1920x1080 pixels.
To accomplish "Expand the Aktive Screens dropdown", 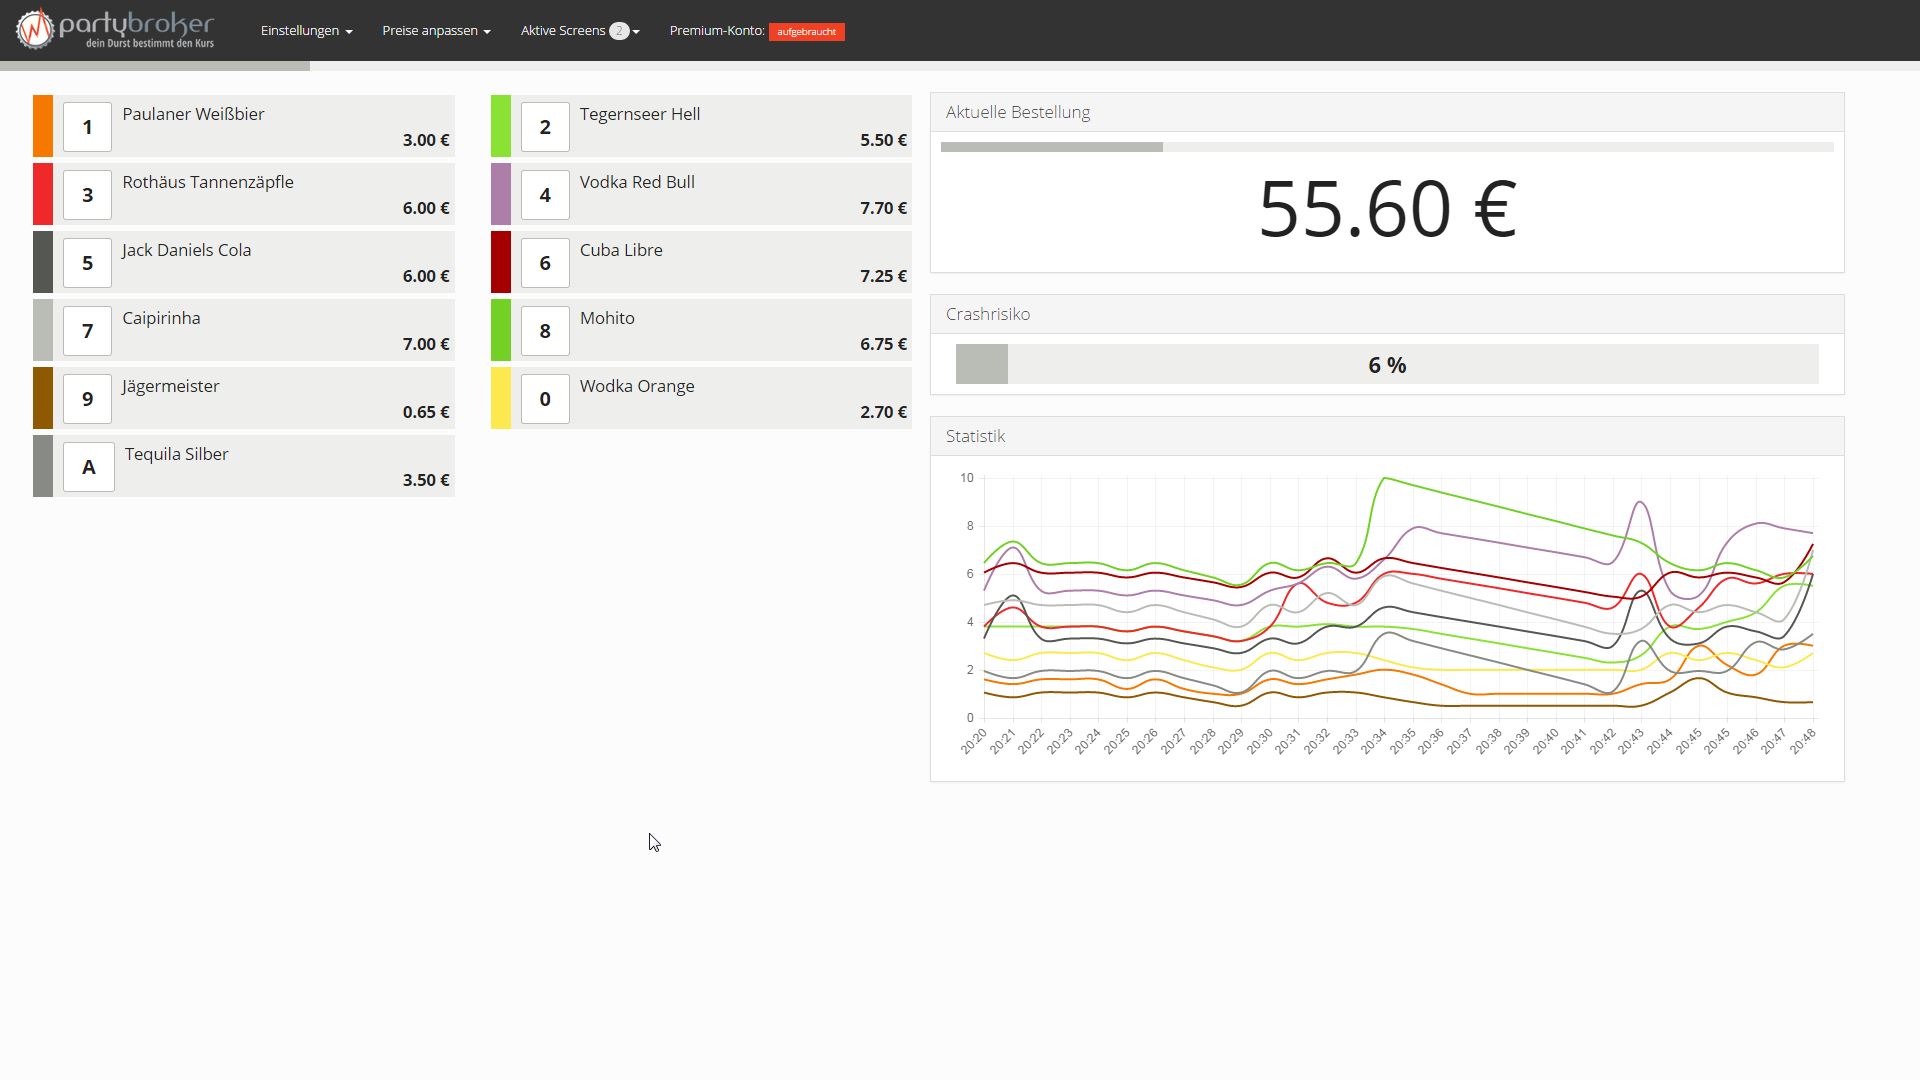I will click(x=580, y=31).
